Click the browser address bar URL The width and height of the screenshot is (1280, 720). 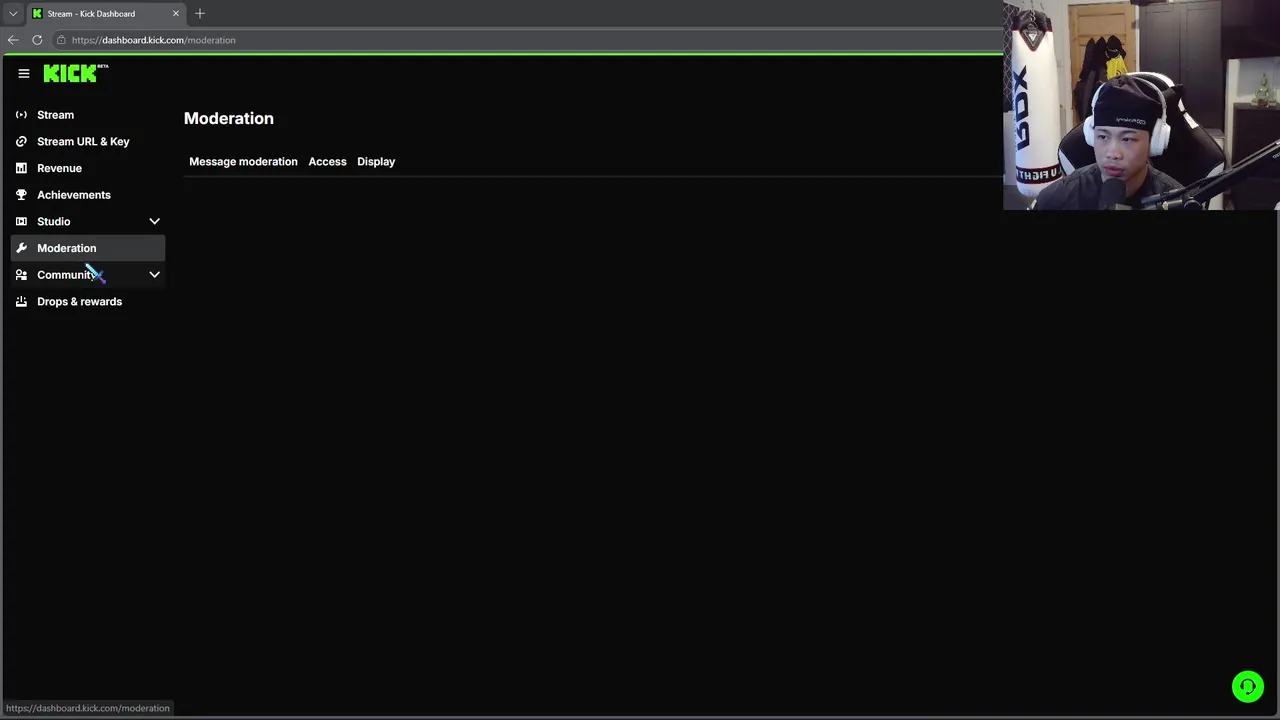pos(154,40)
